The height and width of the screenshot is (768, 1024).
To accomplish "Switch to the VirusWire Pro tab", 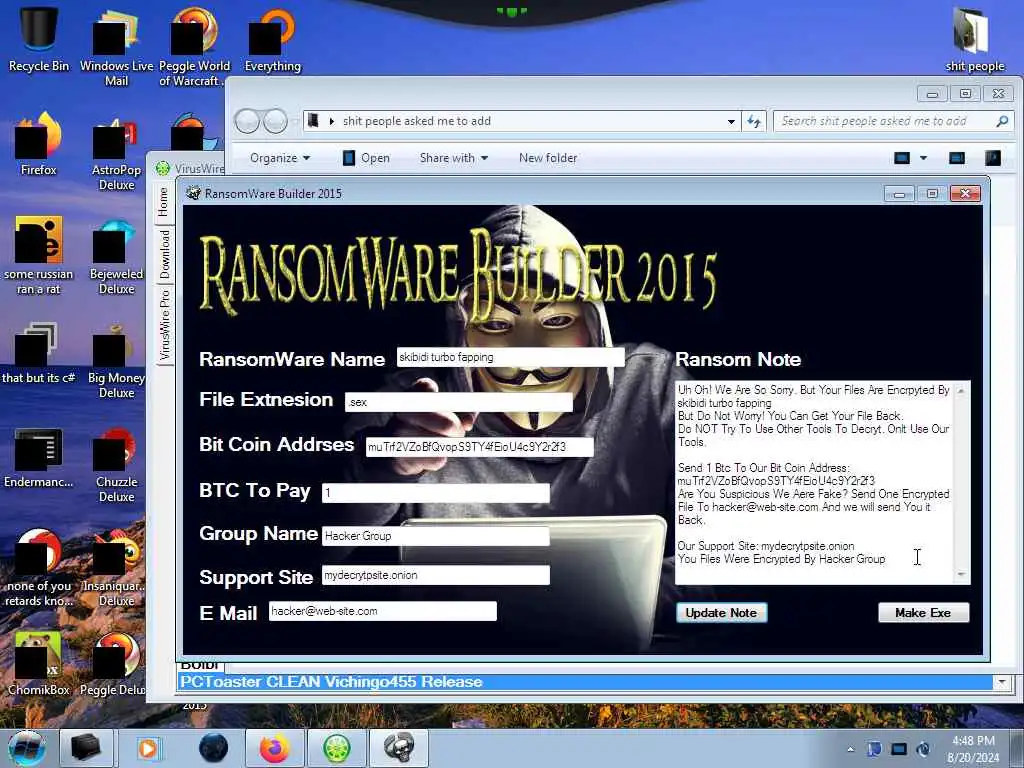I will click(x=164, y=325).
